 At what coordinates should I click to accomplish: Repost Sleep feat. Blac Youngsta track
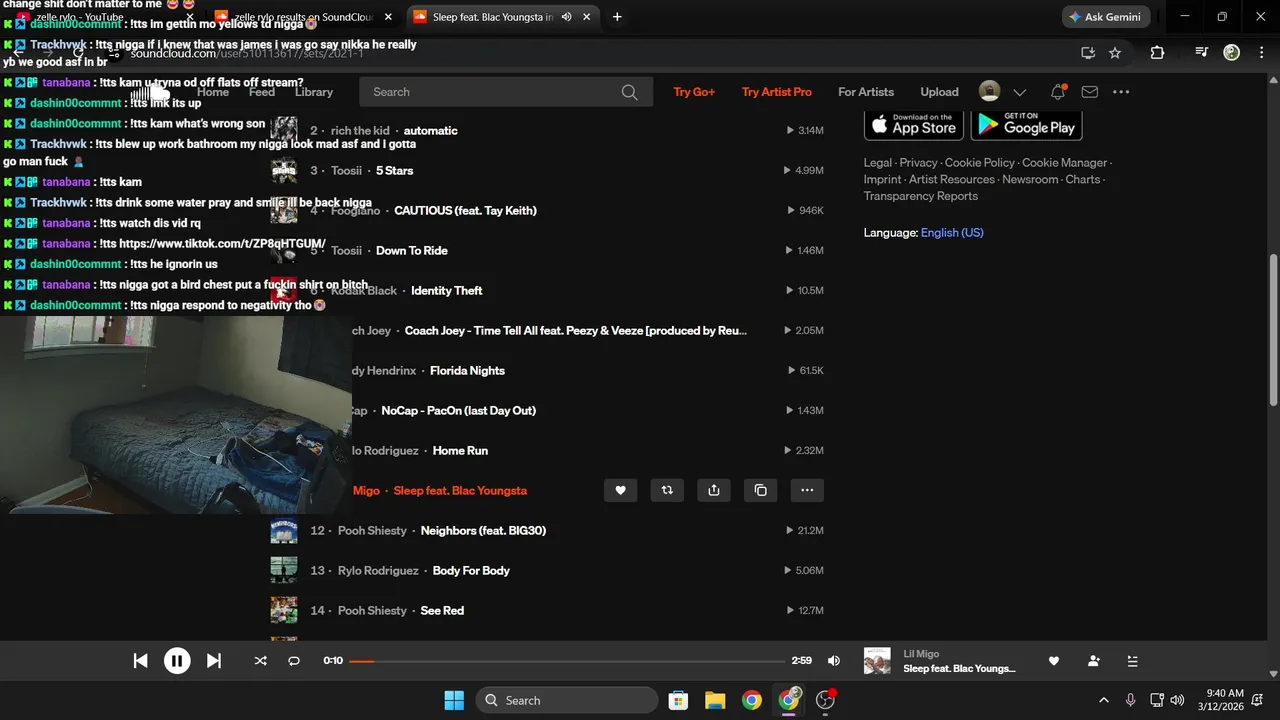pos(667,490)
